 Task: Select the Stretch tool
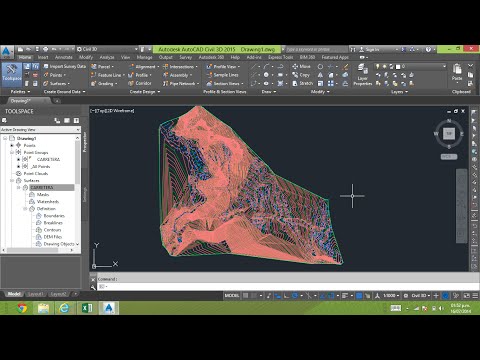(x=303, y=83)
